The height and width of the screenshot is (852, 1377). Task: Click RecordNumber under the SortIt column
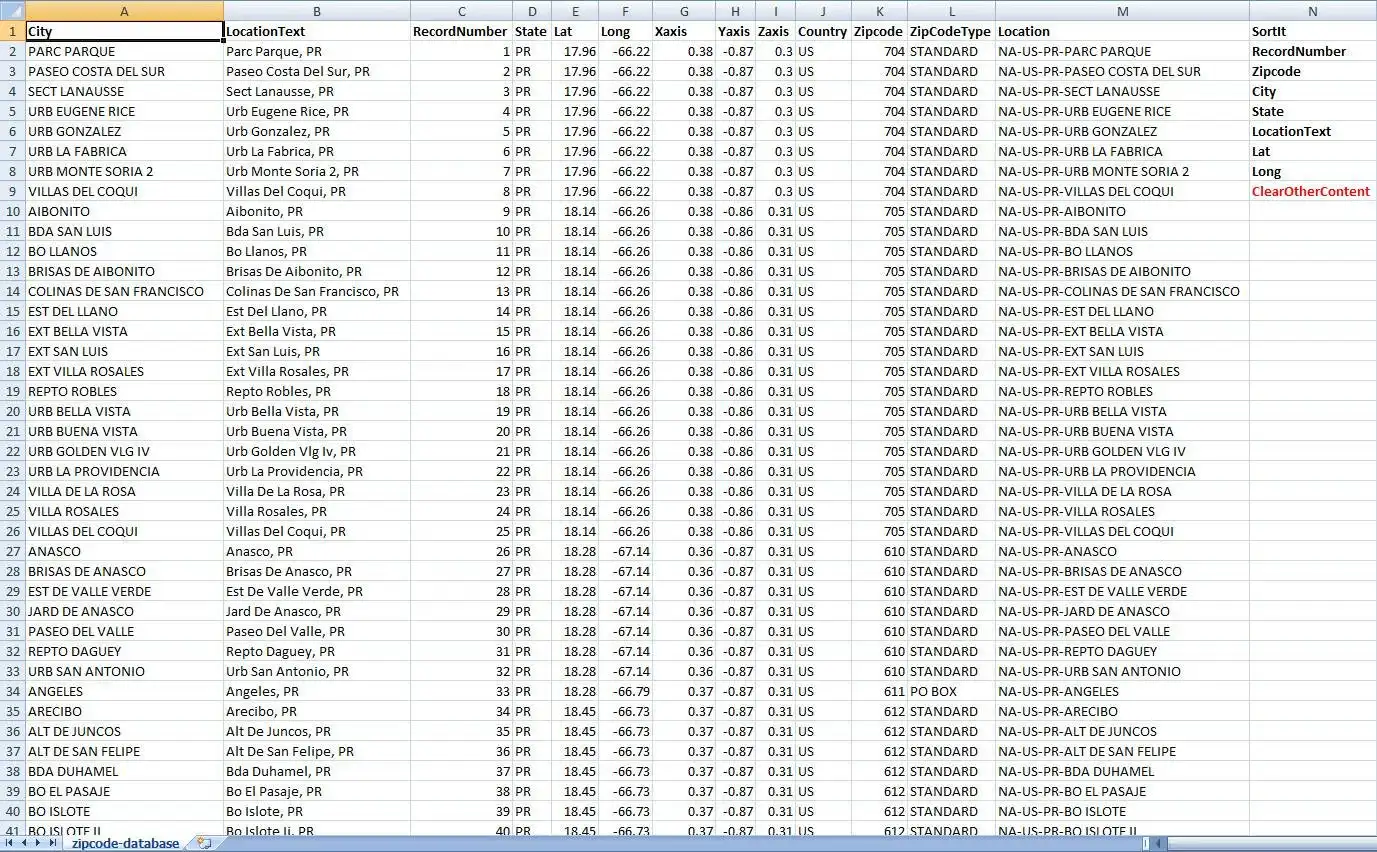tap(1313, 52)
